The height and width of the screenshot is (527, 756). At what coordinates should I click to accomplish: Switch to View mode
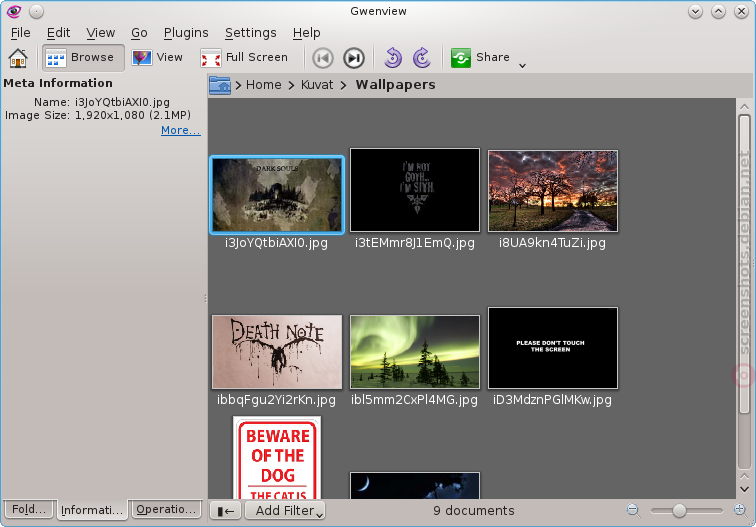coord(158,57)
